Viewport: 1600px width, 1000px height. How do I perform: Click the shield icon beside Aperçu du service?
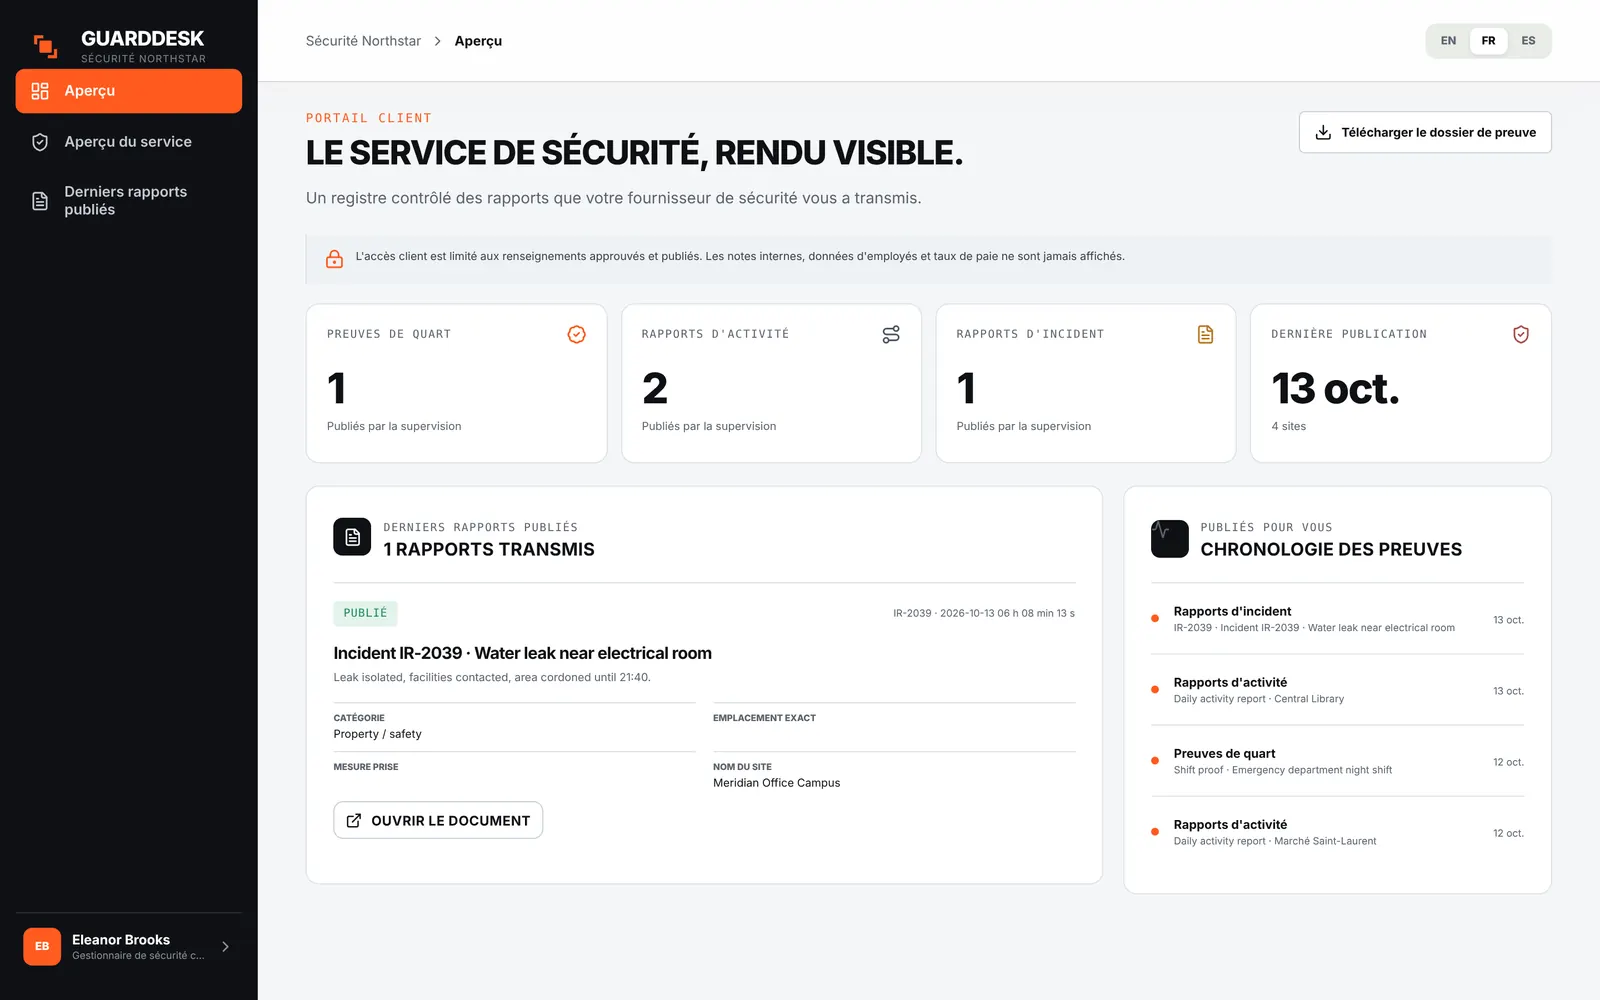(40, 142)
